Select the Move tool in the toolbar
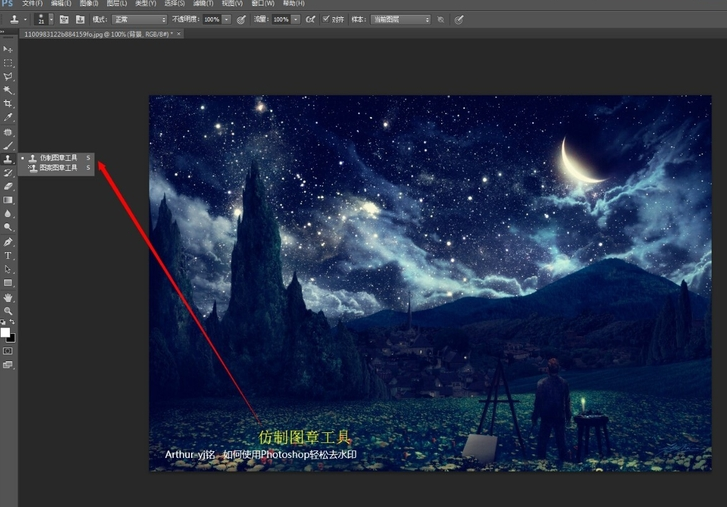Screen dimensions: 727x507 8,48
